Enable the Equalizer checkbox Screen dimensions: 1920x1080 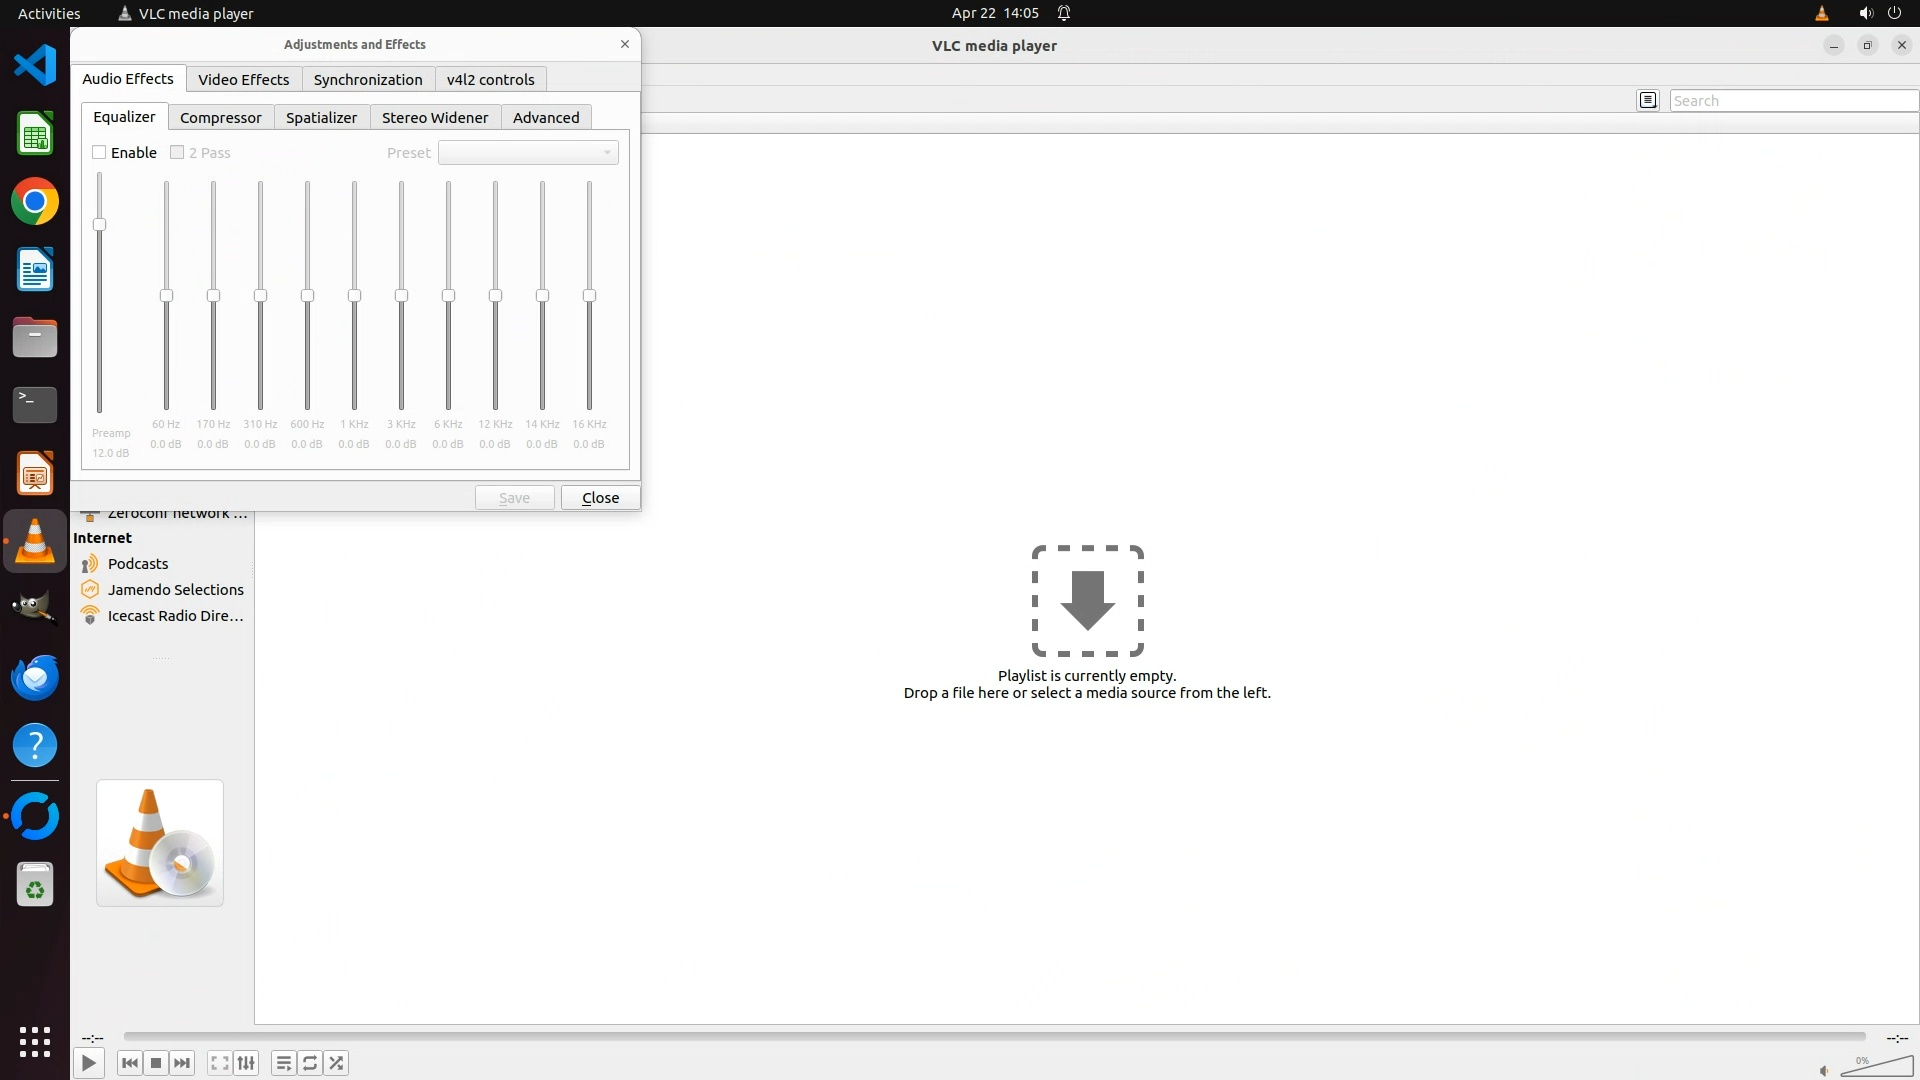[x=99, y=152]
